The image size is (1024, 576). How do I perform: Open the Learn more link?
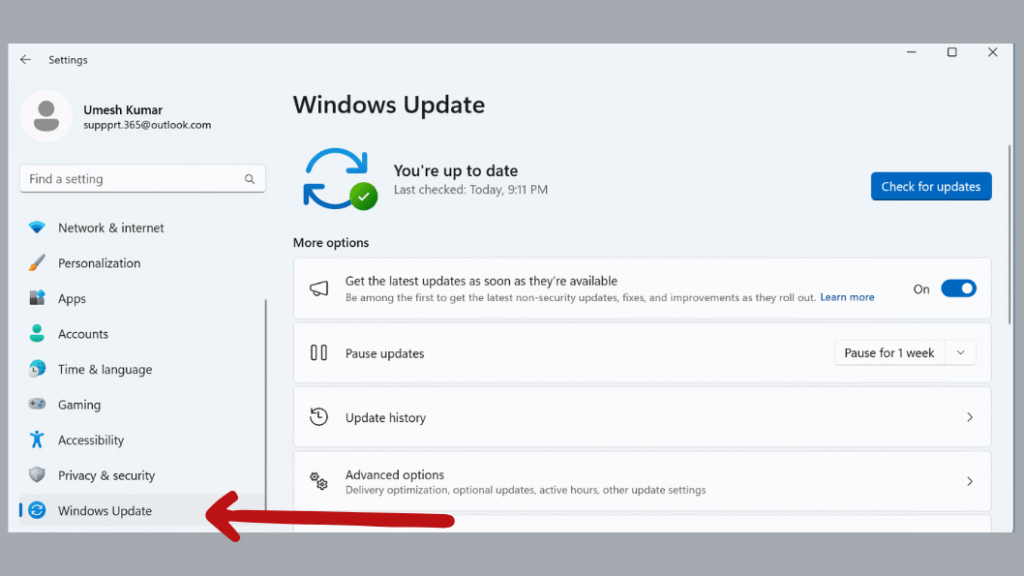click(x=847, y=297)
